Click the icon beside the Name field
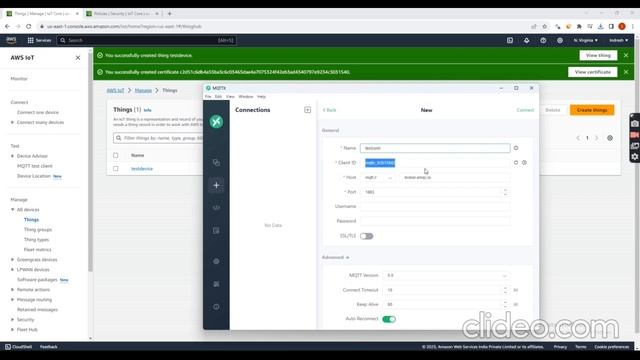 tap(516, 148)
